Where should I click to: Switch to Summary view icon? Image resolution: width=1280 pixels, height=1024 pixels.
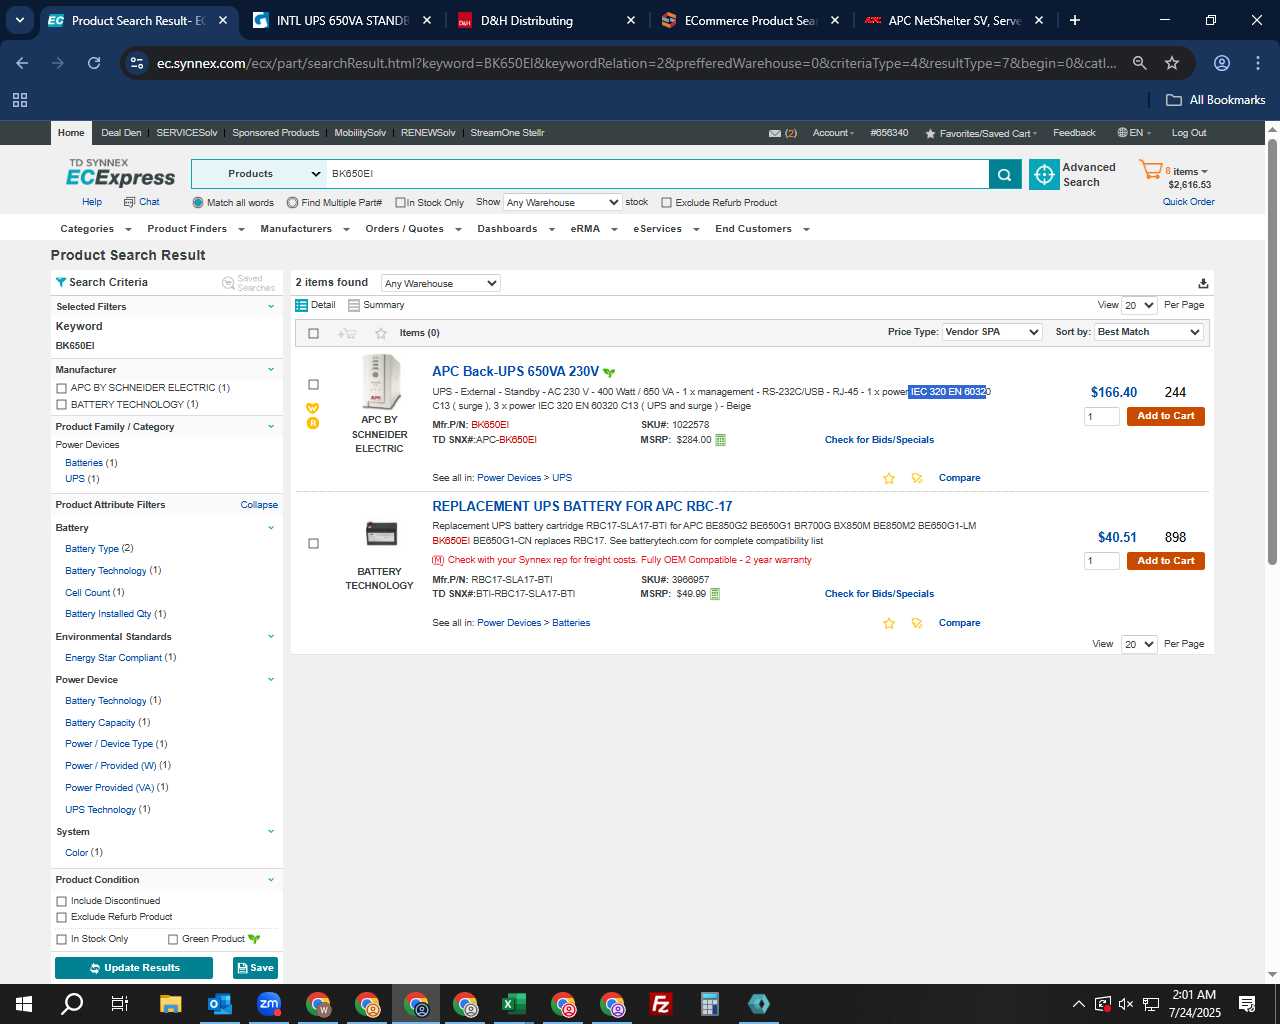pyautogui.click(x=354, y=305)
